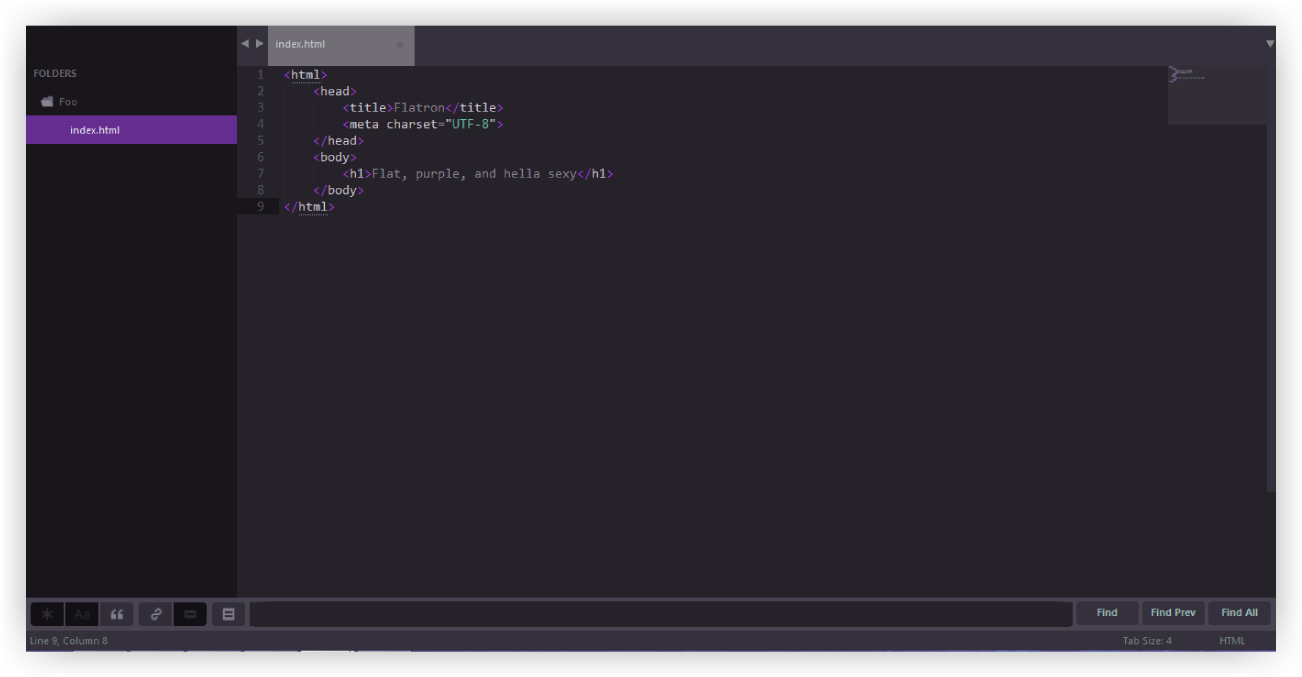Image resolution: width=1302 pixels, height=677 pixels.
Task: Click line number 9 in gutter
Action: (261, 207)
